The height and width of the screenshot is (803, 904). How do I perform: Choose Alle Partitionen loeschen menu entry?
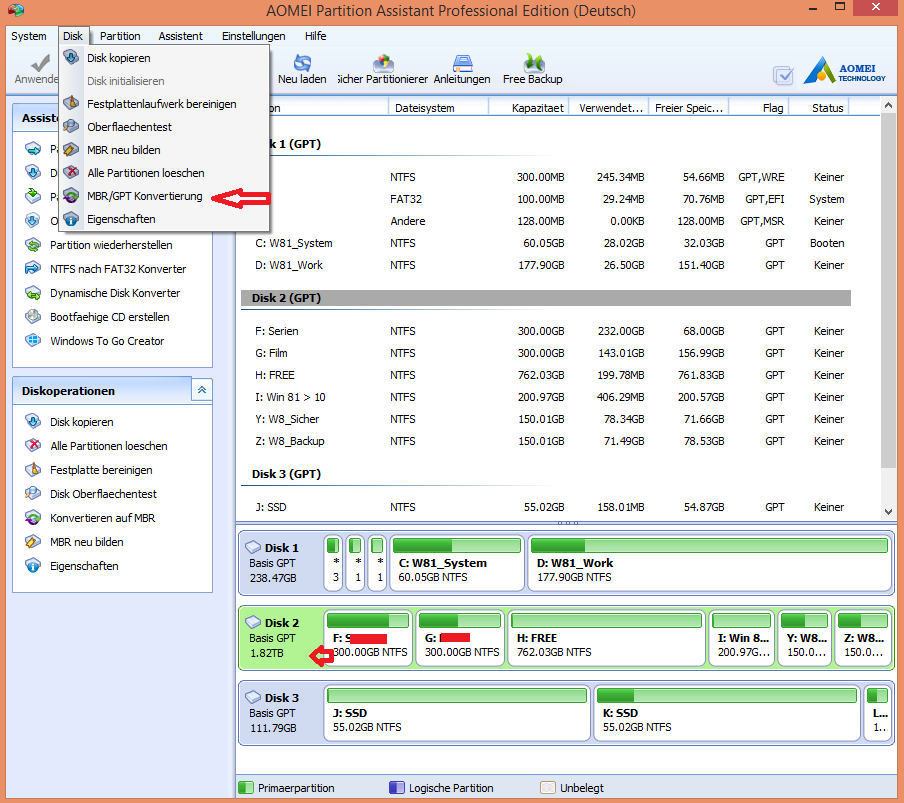pyautogui.click(x=164, y=173)
